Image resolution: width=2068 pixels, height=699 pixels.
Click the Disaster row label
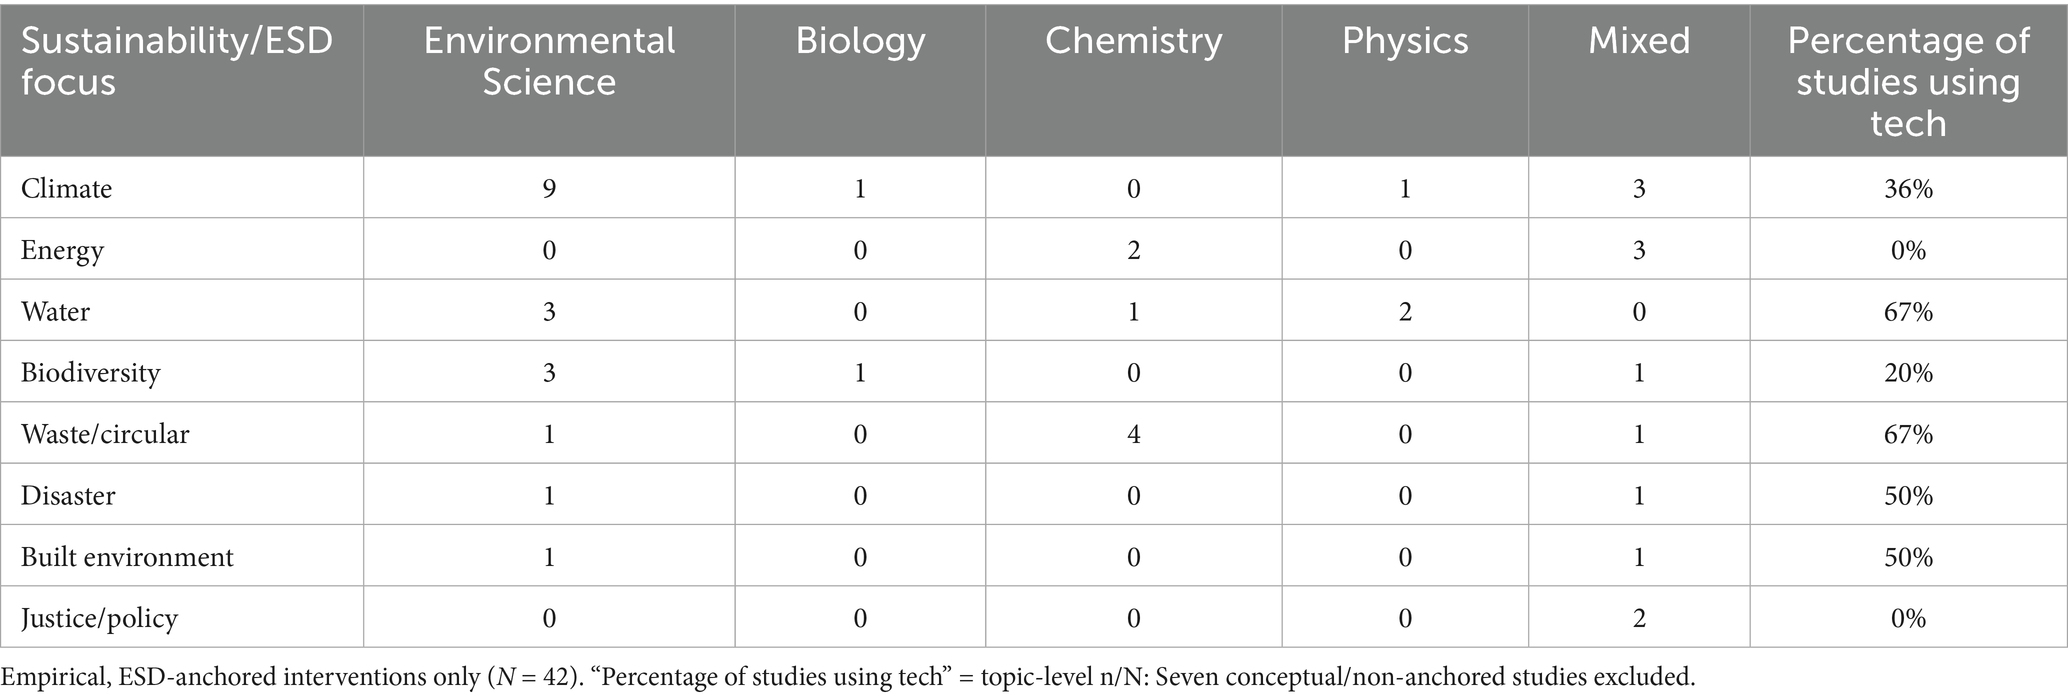point(68,496)
